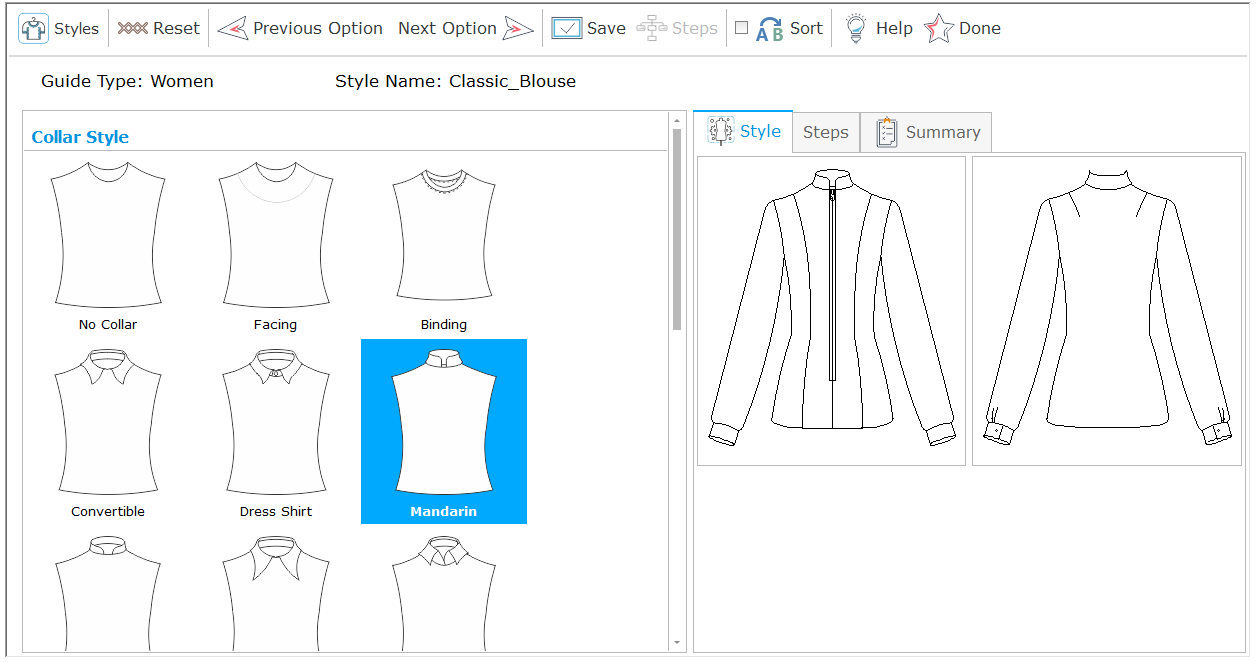This screenshot has width=1258, height=662.
Task: Click the Next Option text
Action: [447, 28]
